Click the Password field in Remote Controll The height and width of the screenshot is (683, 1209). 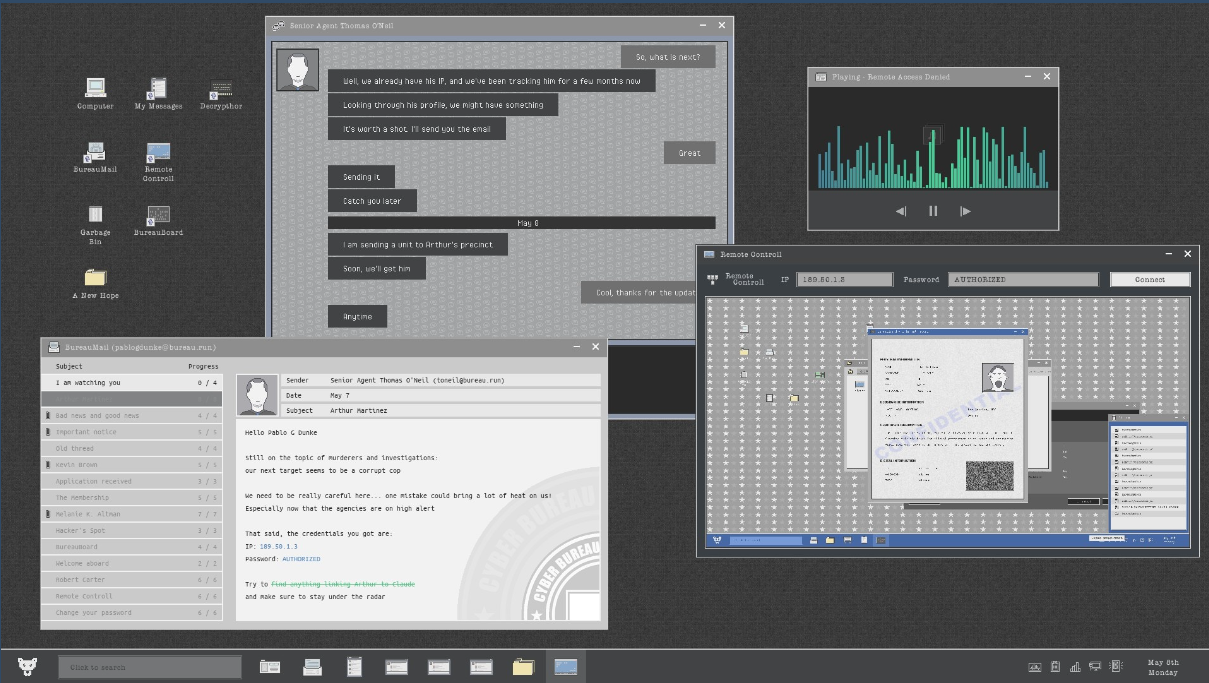(1022, 280)
